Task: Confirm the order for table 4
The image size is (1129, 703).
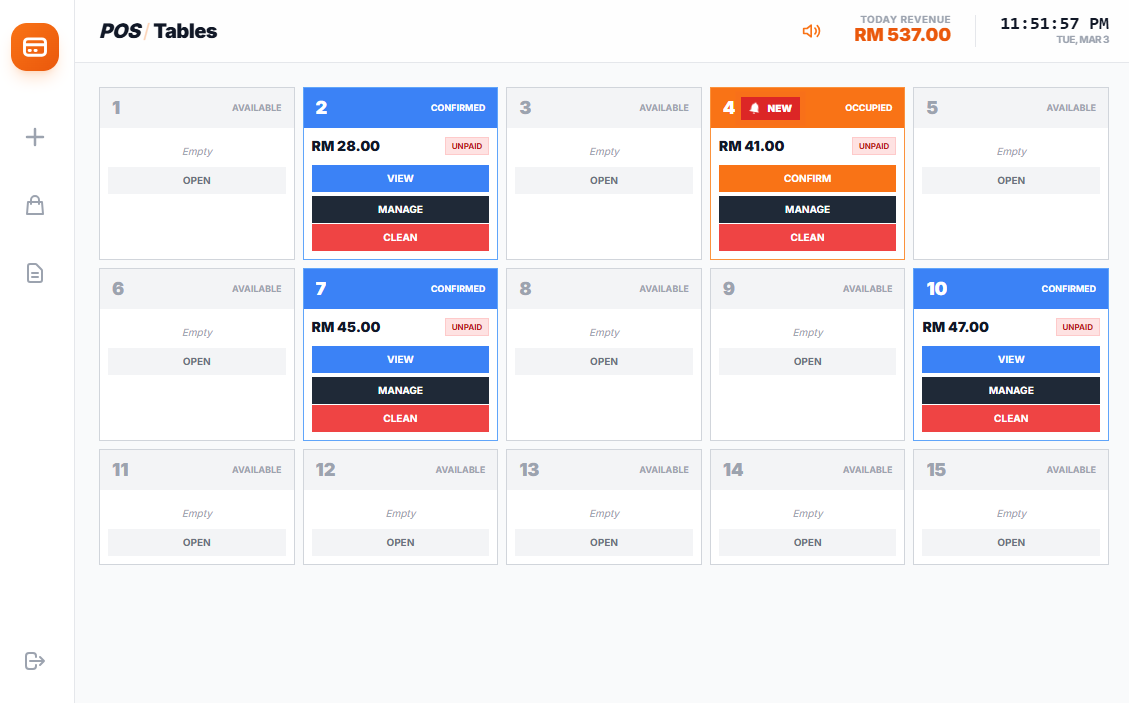Action: (807, 179)
